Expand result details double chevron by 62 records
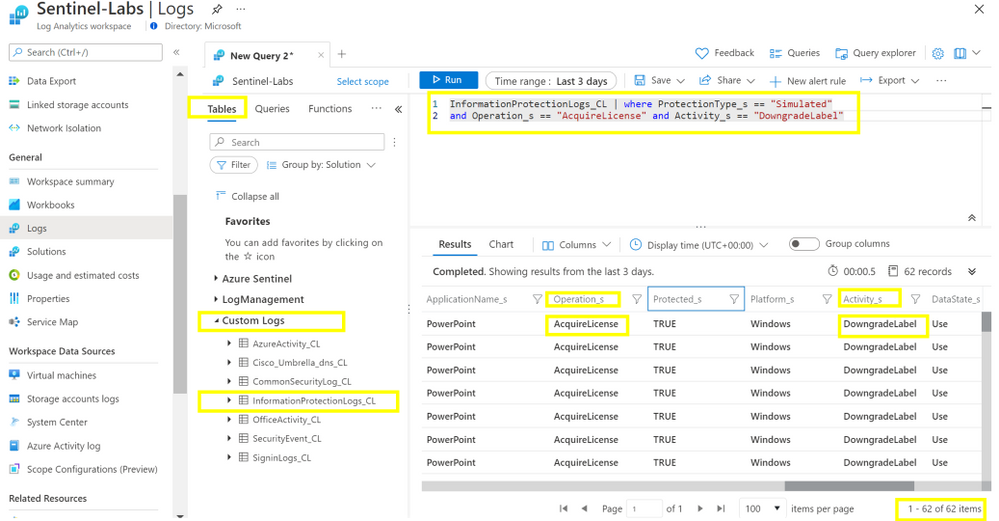The image size is (999, 521). pos(972,271)
